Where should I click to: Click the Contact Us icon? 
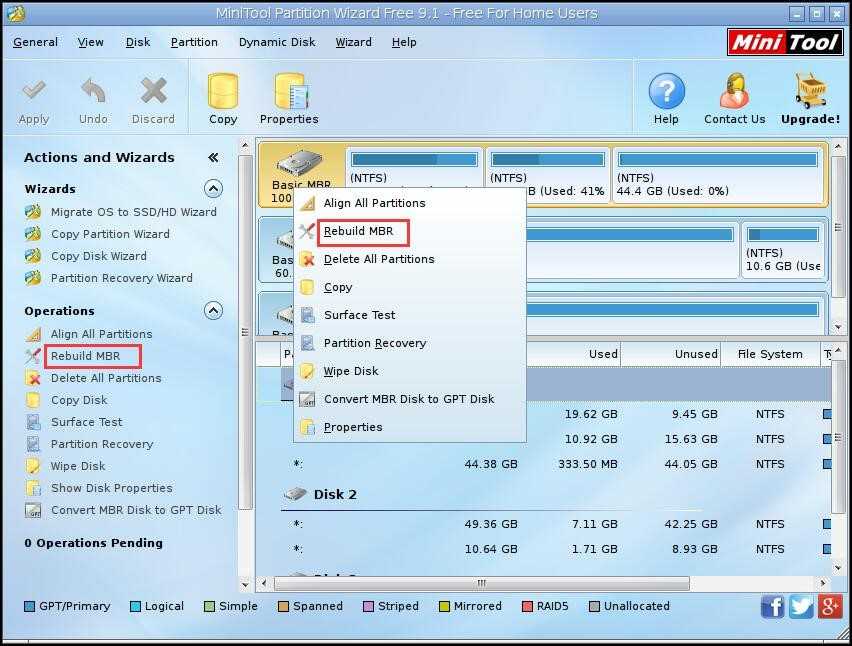pyautogui.click(x=735, y=91)
